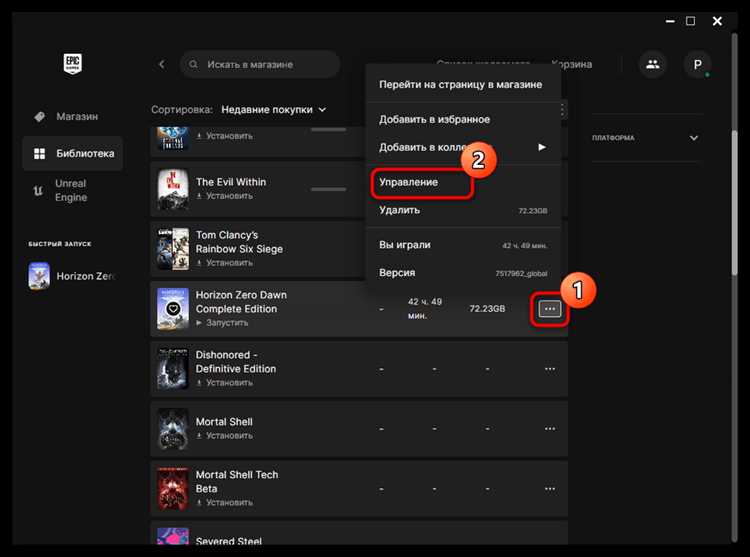Open options dots for Dishonored
Screen dimensions: 750x557
coord(550,369)
